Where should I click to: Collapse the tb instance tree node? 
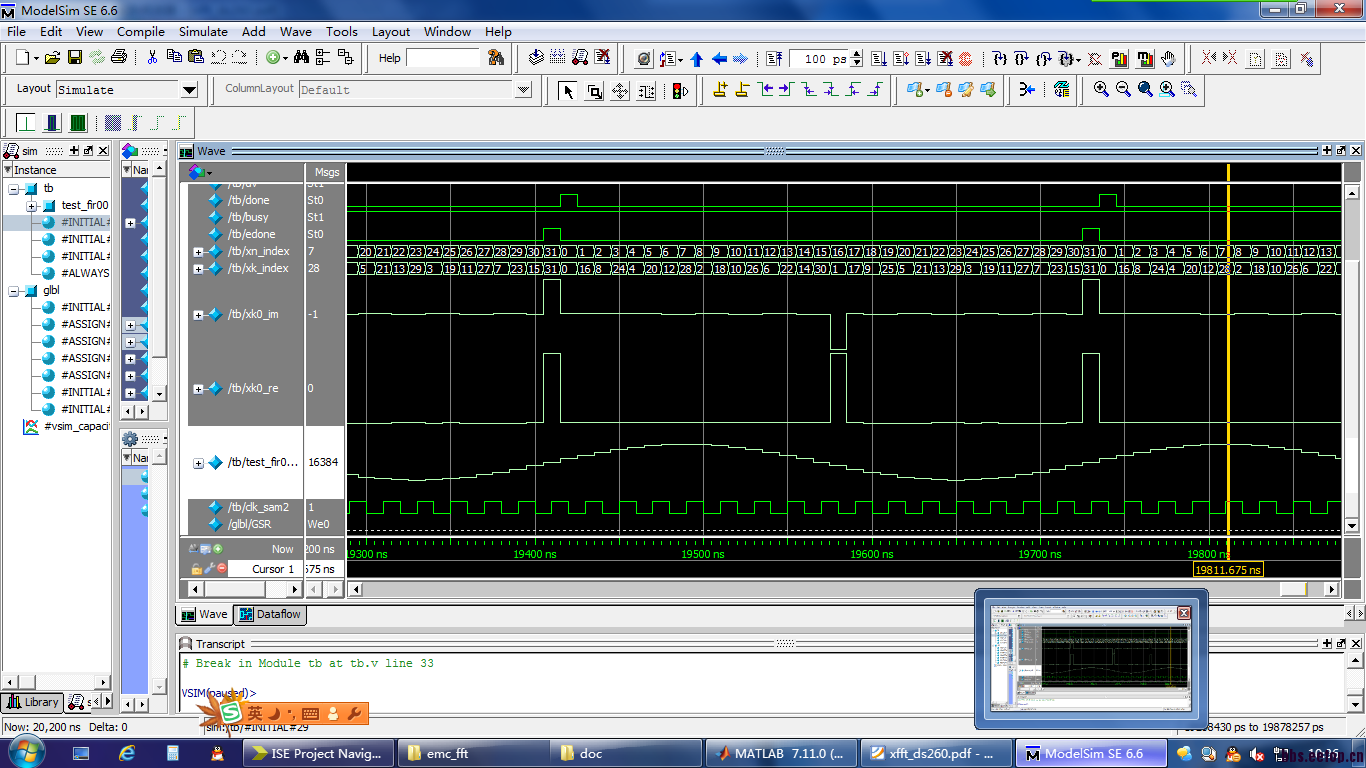[x=14, y=189]
